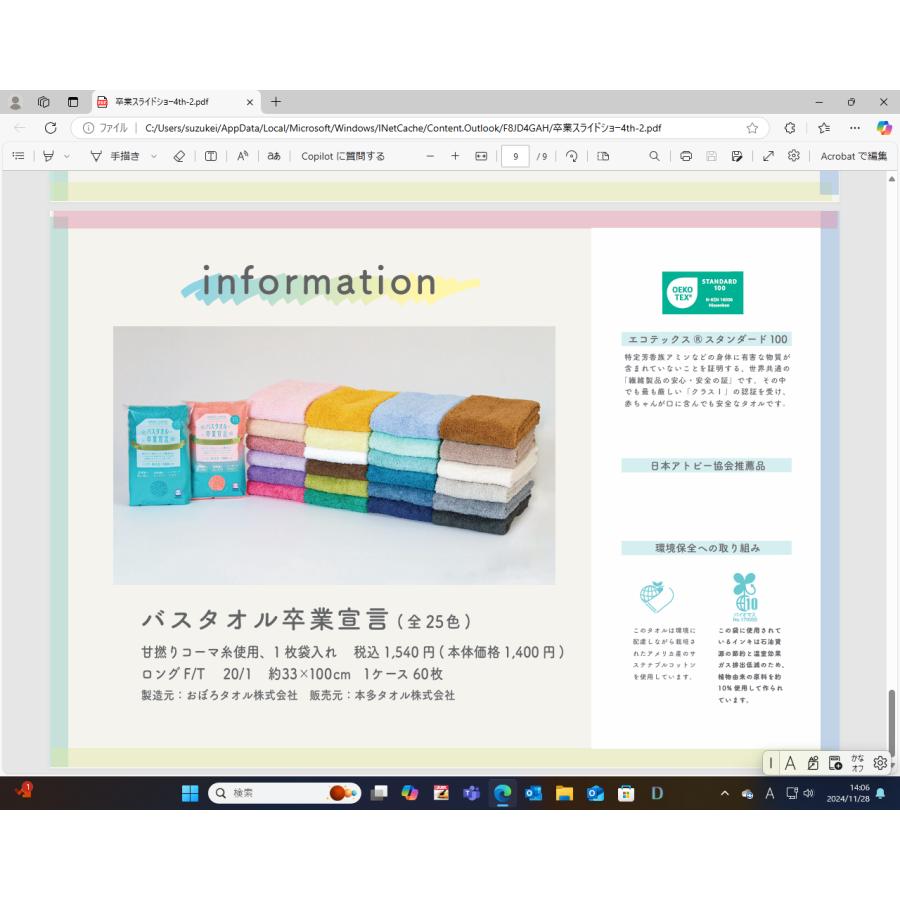Open the Print dialog via printer icon

point(686,156)
